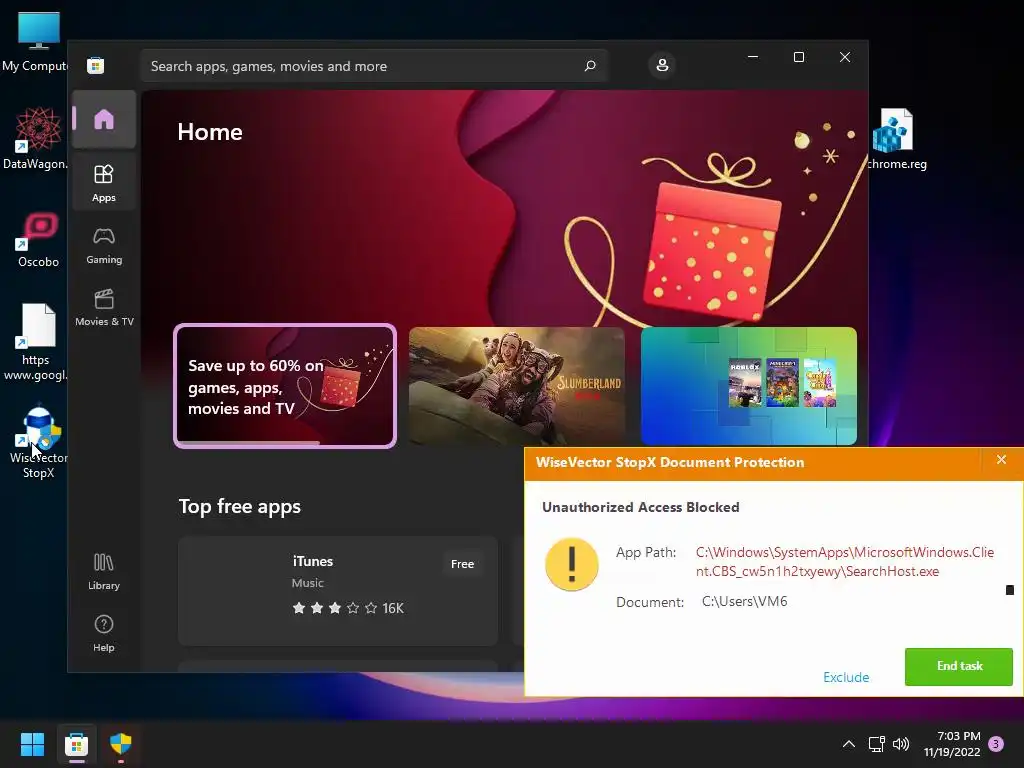Select the WiseVector StopX desktop shortcut

tap(39, 443)
